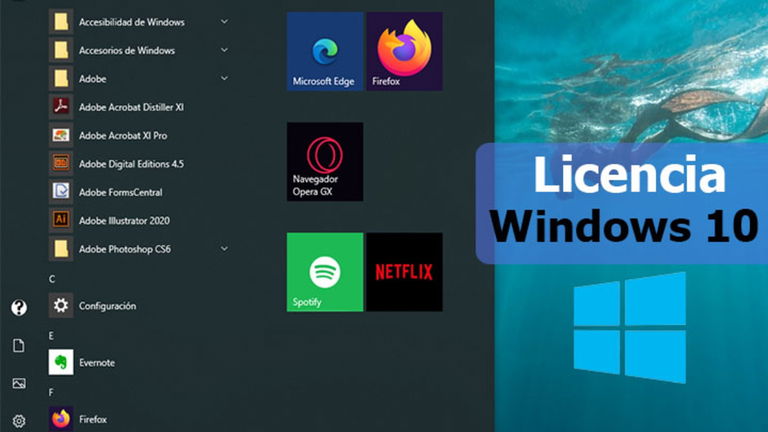Click the Adobe folder icon
Screen dimensions: 768x432
[61, 78]
